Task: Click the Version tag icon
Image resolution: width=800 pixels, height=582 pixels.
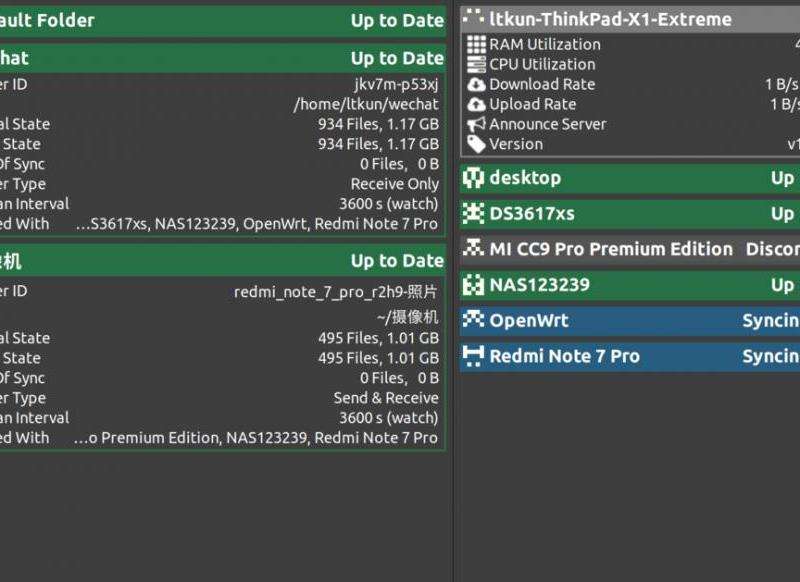Action: 476,144
